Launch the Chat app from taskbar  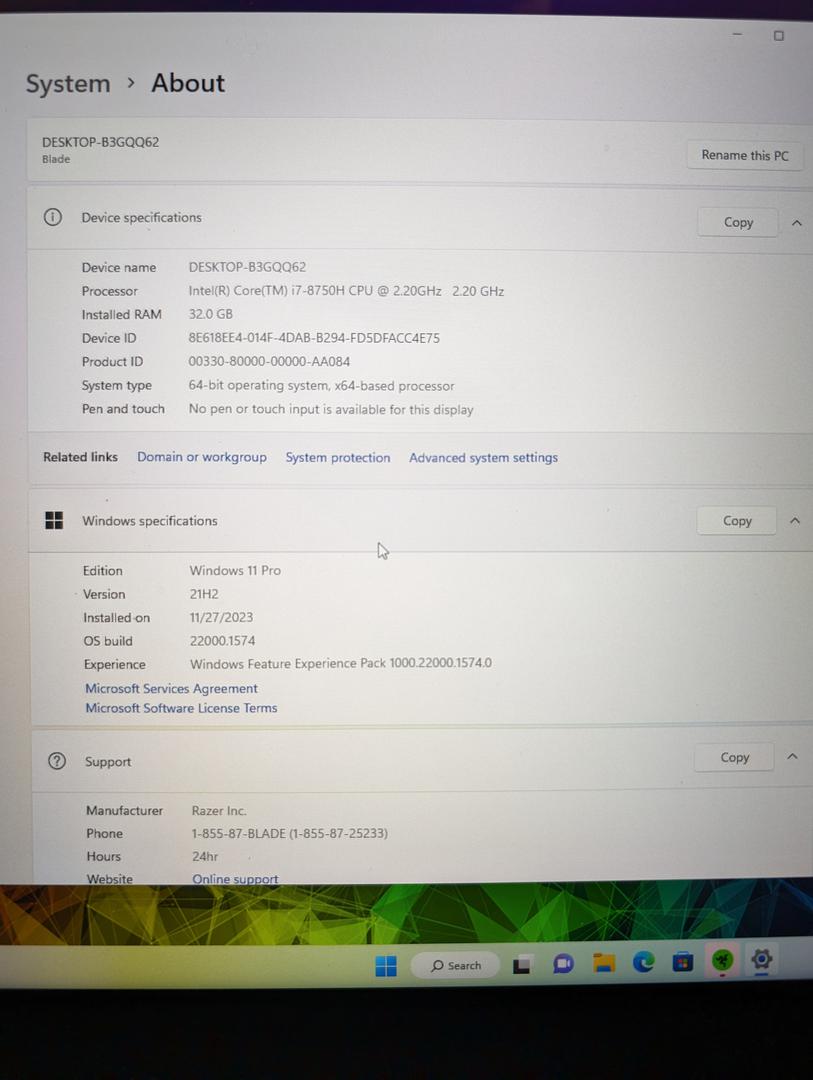pyautogui.click(x=563, y=964)
